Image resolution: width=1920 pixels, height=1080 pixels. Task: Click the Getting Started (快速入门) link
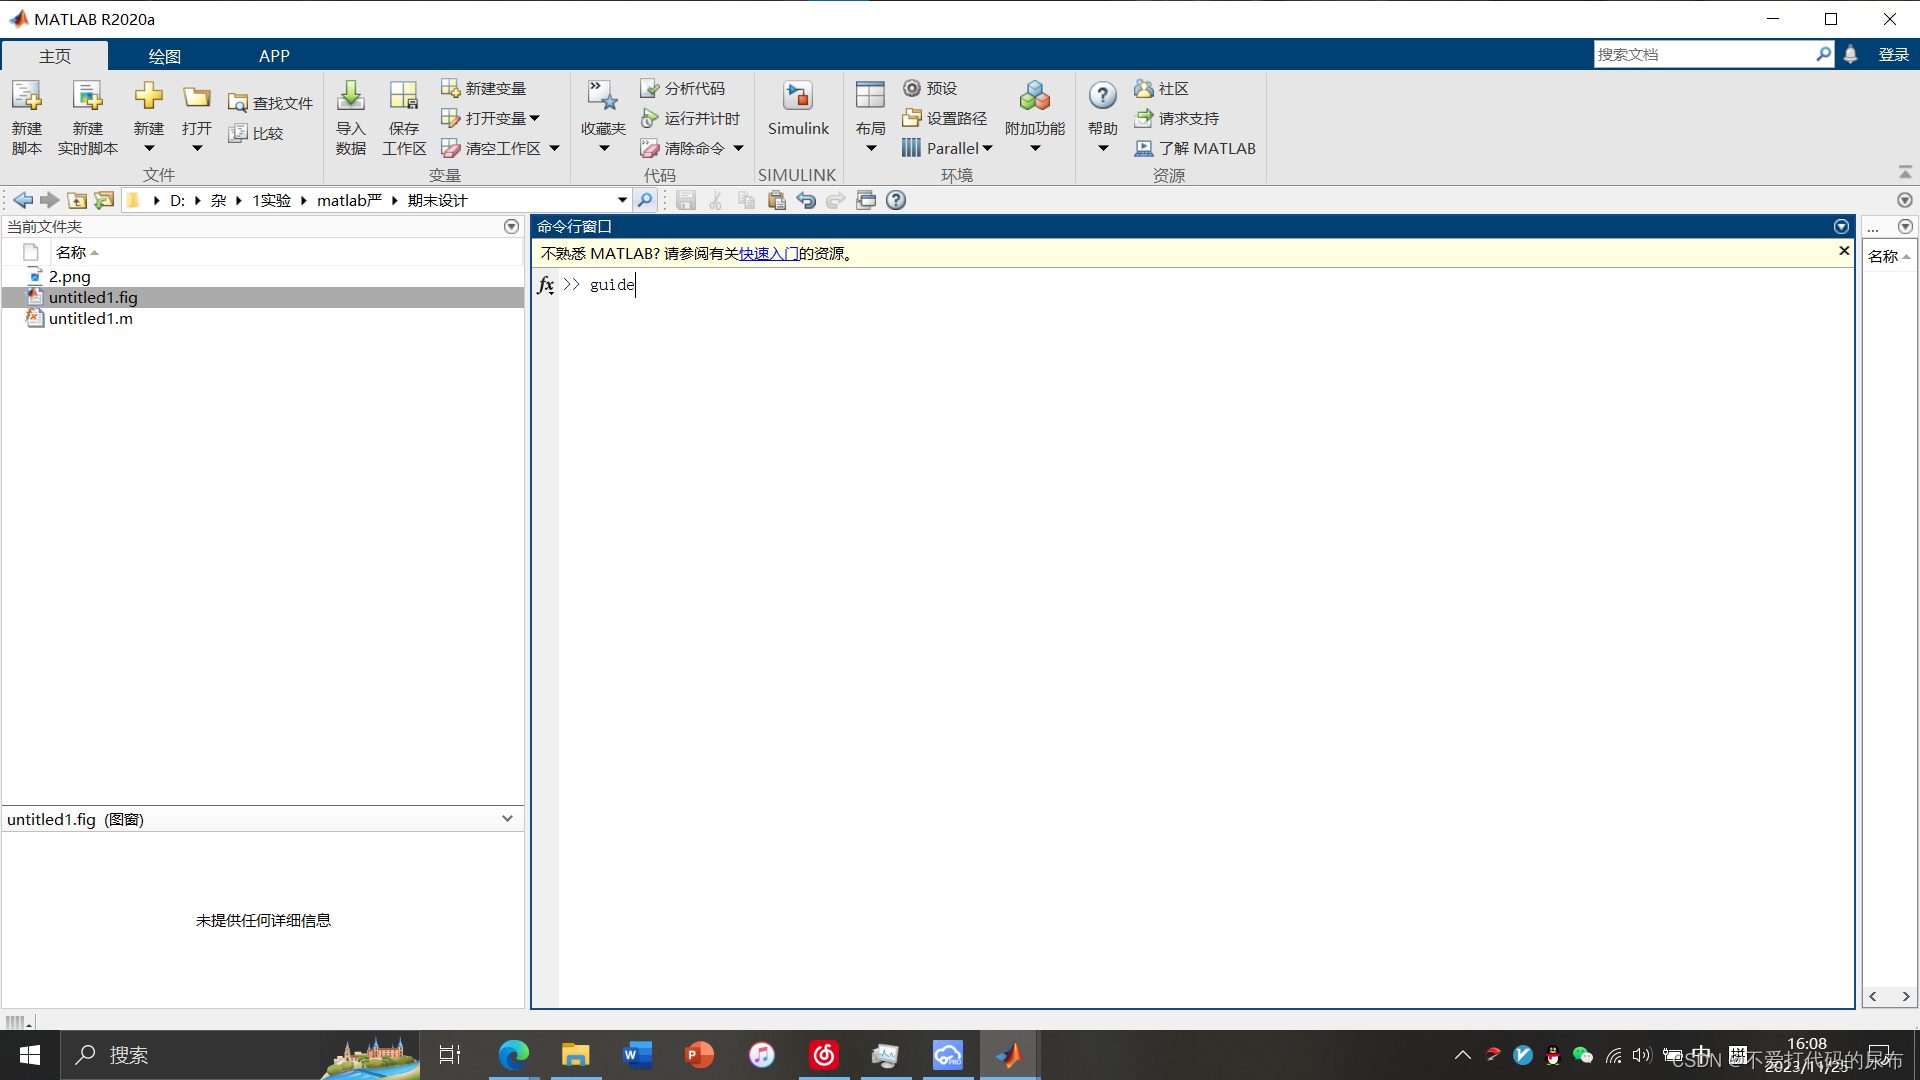pyautogui.click(x=768, y=254)
